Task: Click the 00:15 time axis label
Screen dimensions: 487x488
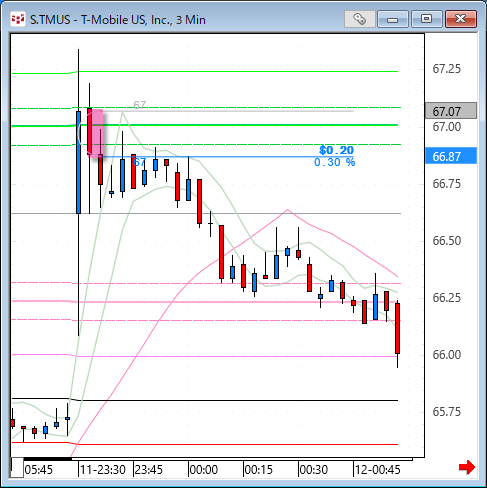Action: [x=259, y=470]
